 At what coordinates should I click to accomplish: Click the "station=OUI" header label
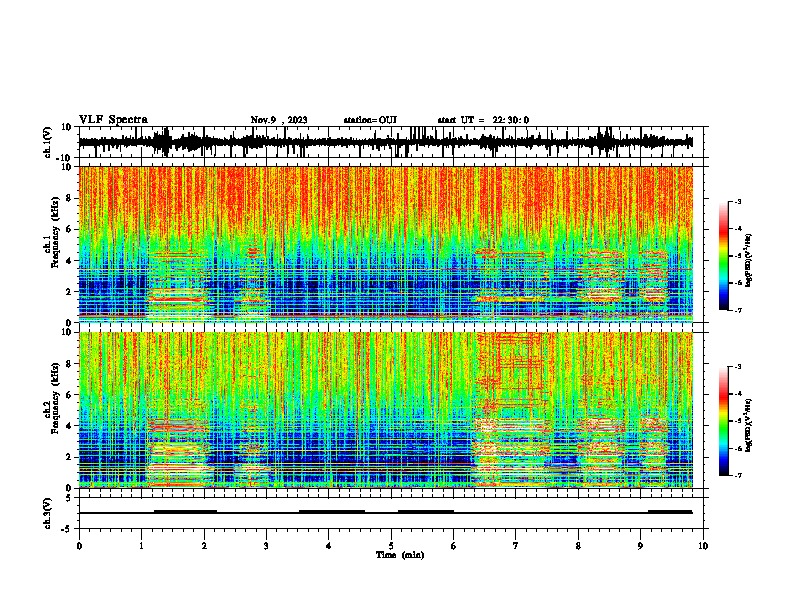pos(370,120)
